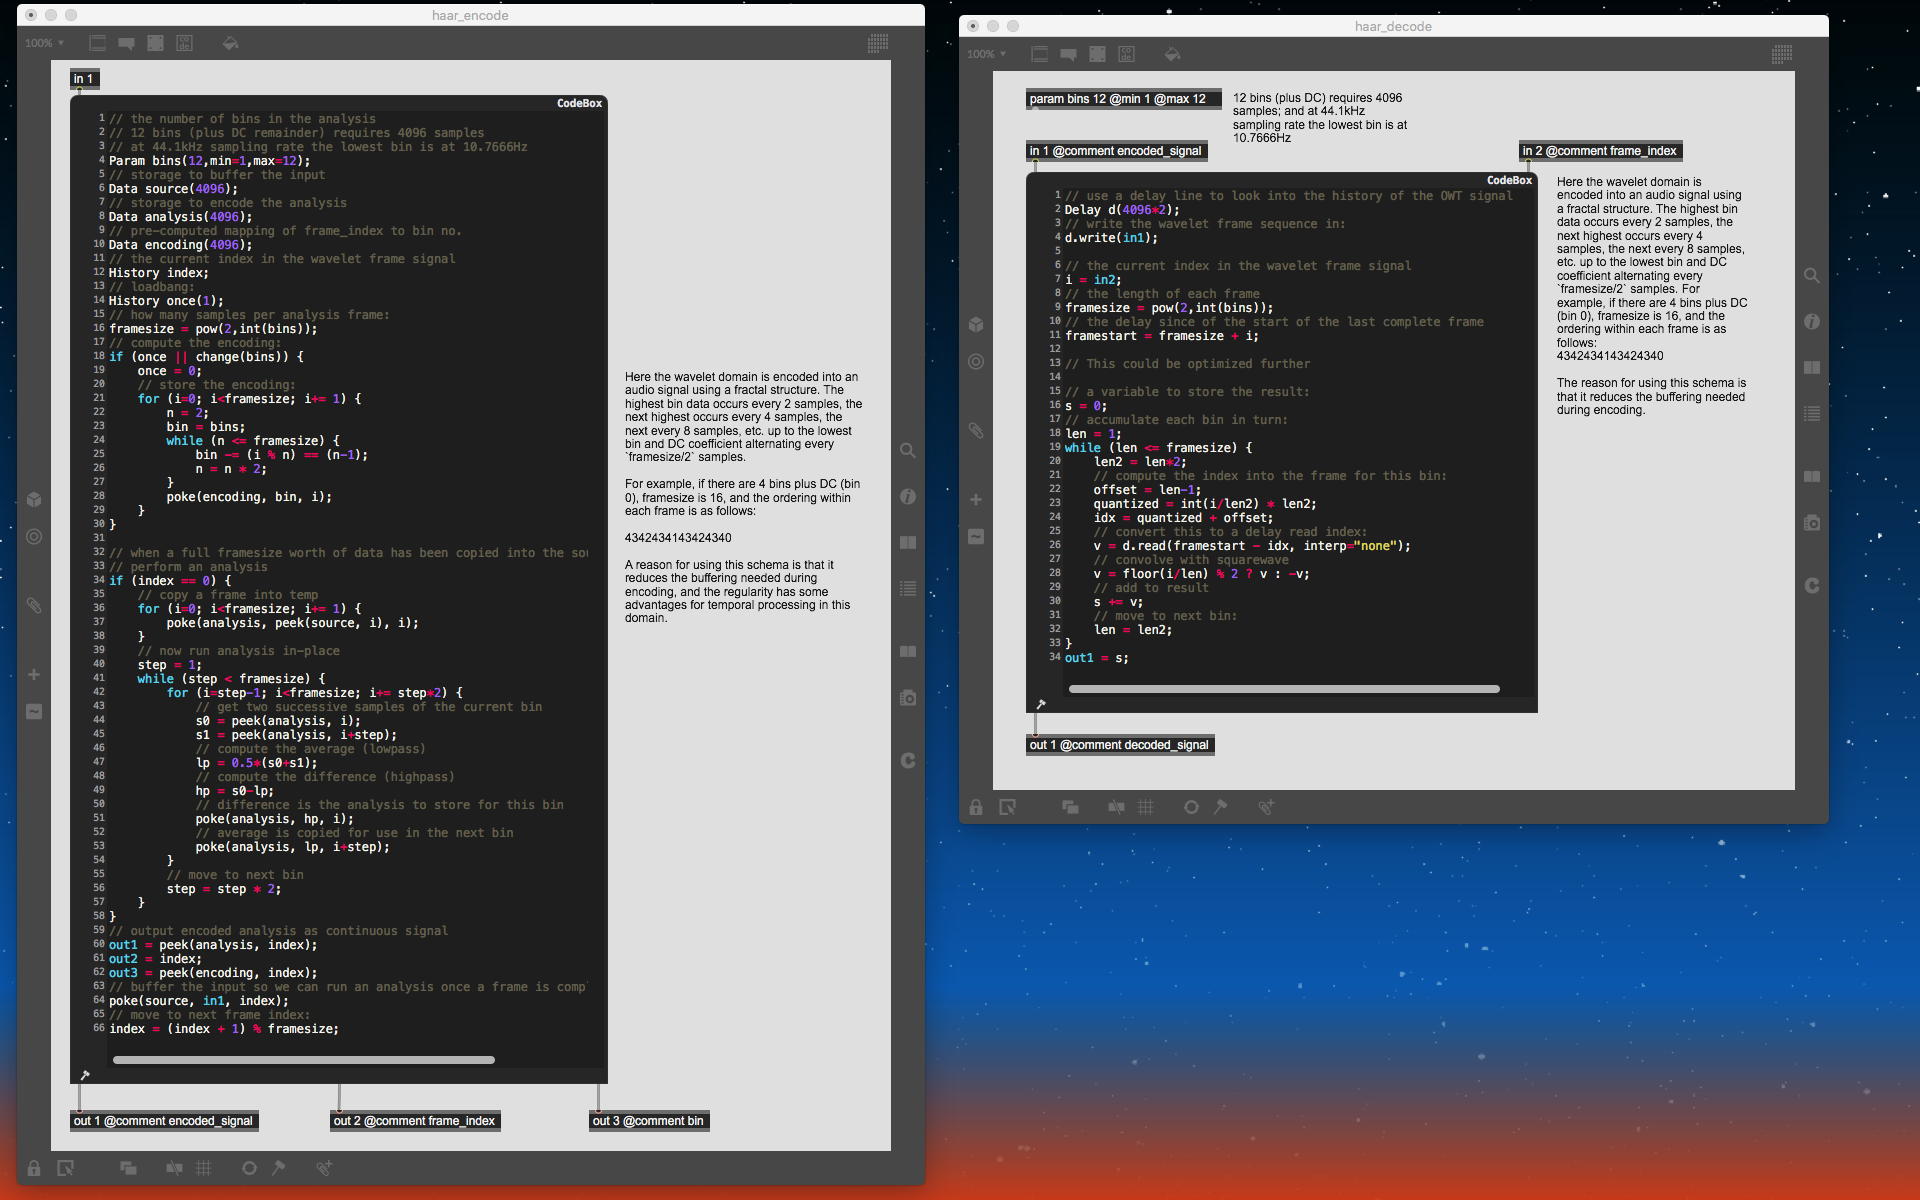Click the 'code' view icon in haar_encode toolbar
The image size is (1920, 1200).
185,43
